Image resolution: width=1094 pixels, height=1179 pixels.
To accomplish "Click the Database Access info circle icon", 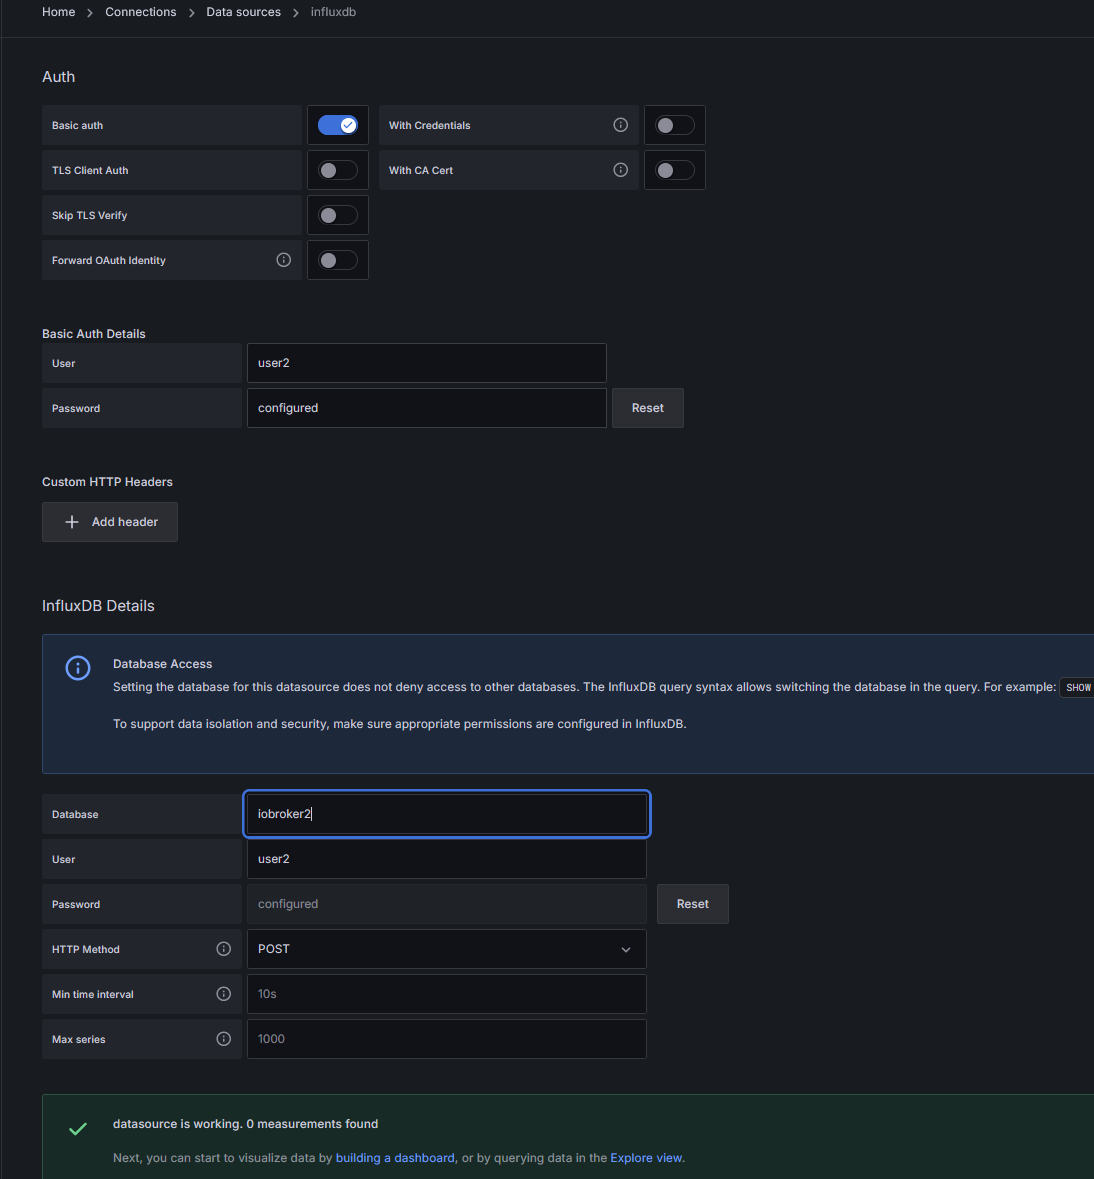I will click(78, 668).
